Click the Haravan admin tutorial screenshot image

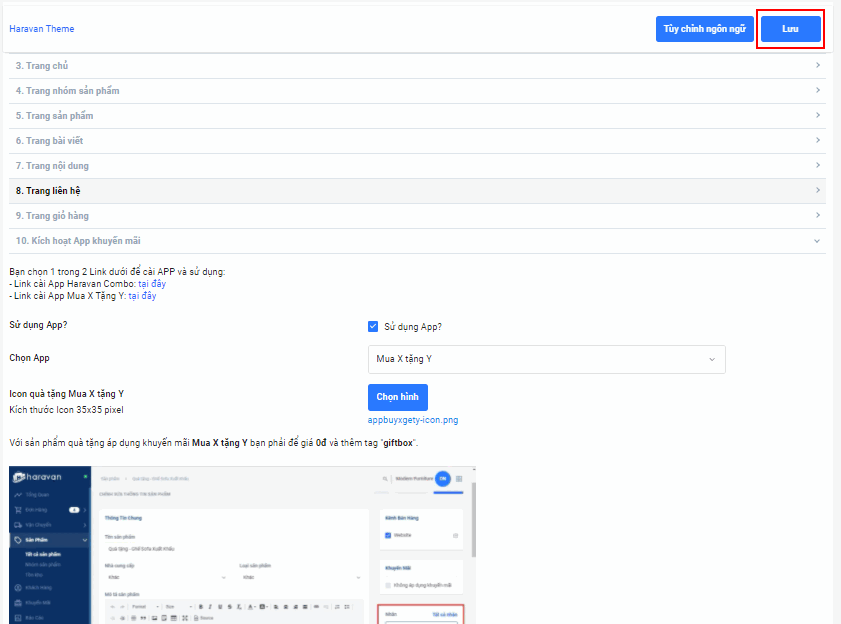[x=242, y=545]
